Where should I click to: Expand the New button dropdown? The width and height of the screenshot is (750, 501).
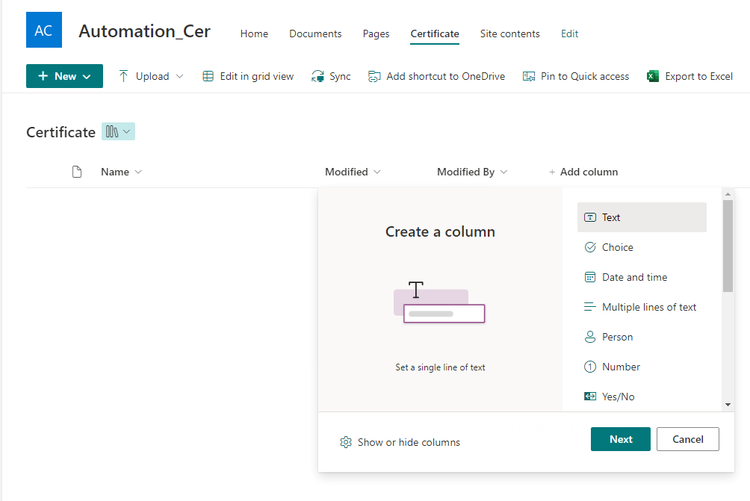pos(87,76)
